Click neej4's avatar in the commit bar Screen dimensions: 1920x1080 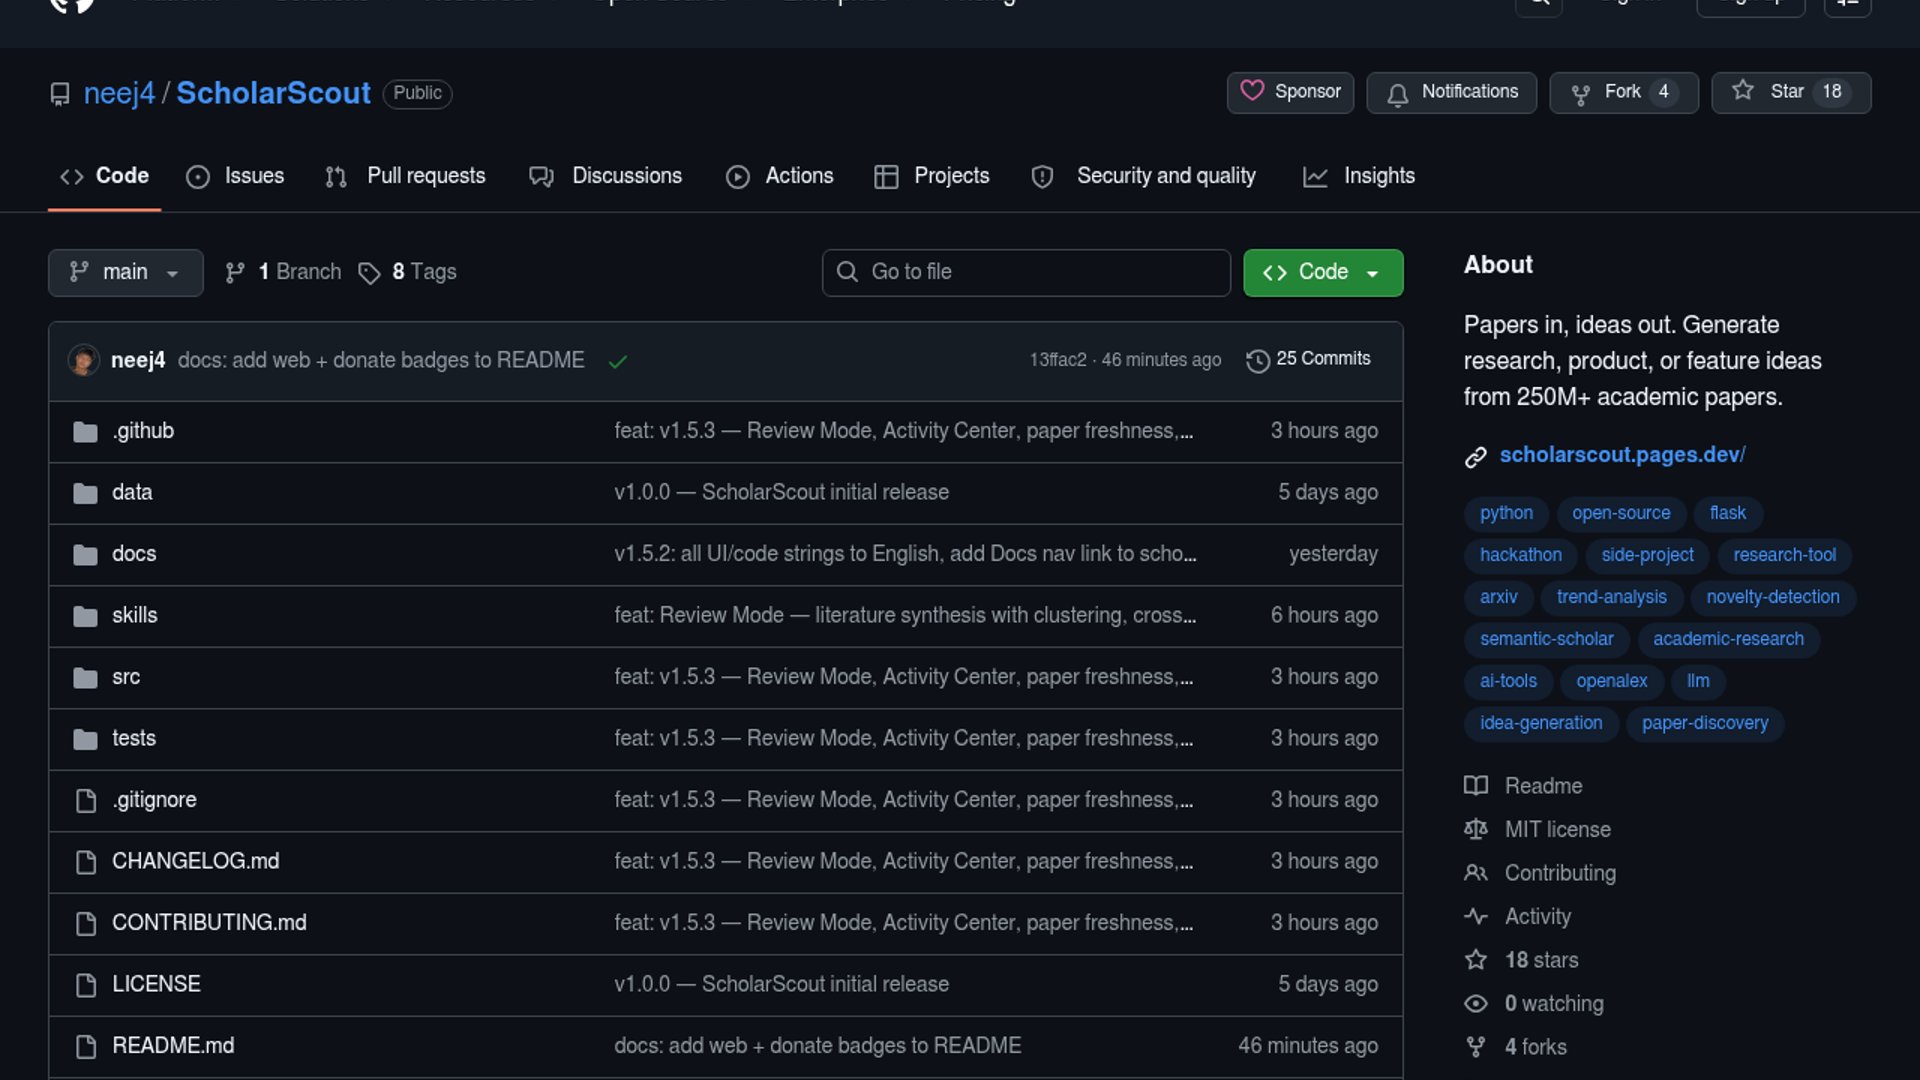point(83,360)
